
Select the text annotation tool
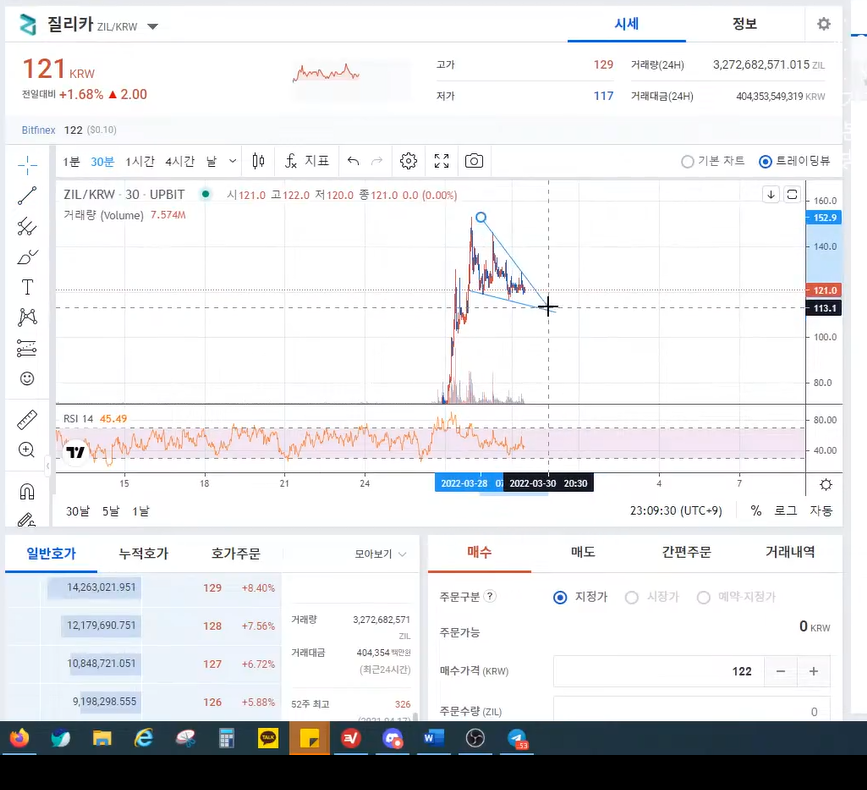point(27,287)
